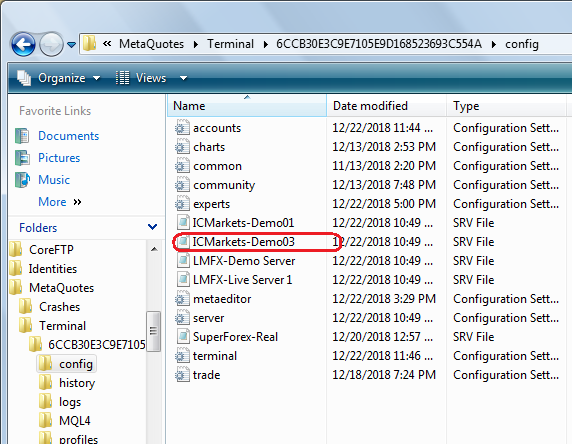The image size is (572, 444).
Task: Select the LMFX-Live Server1 file icon
Action: point(183,280)
